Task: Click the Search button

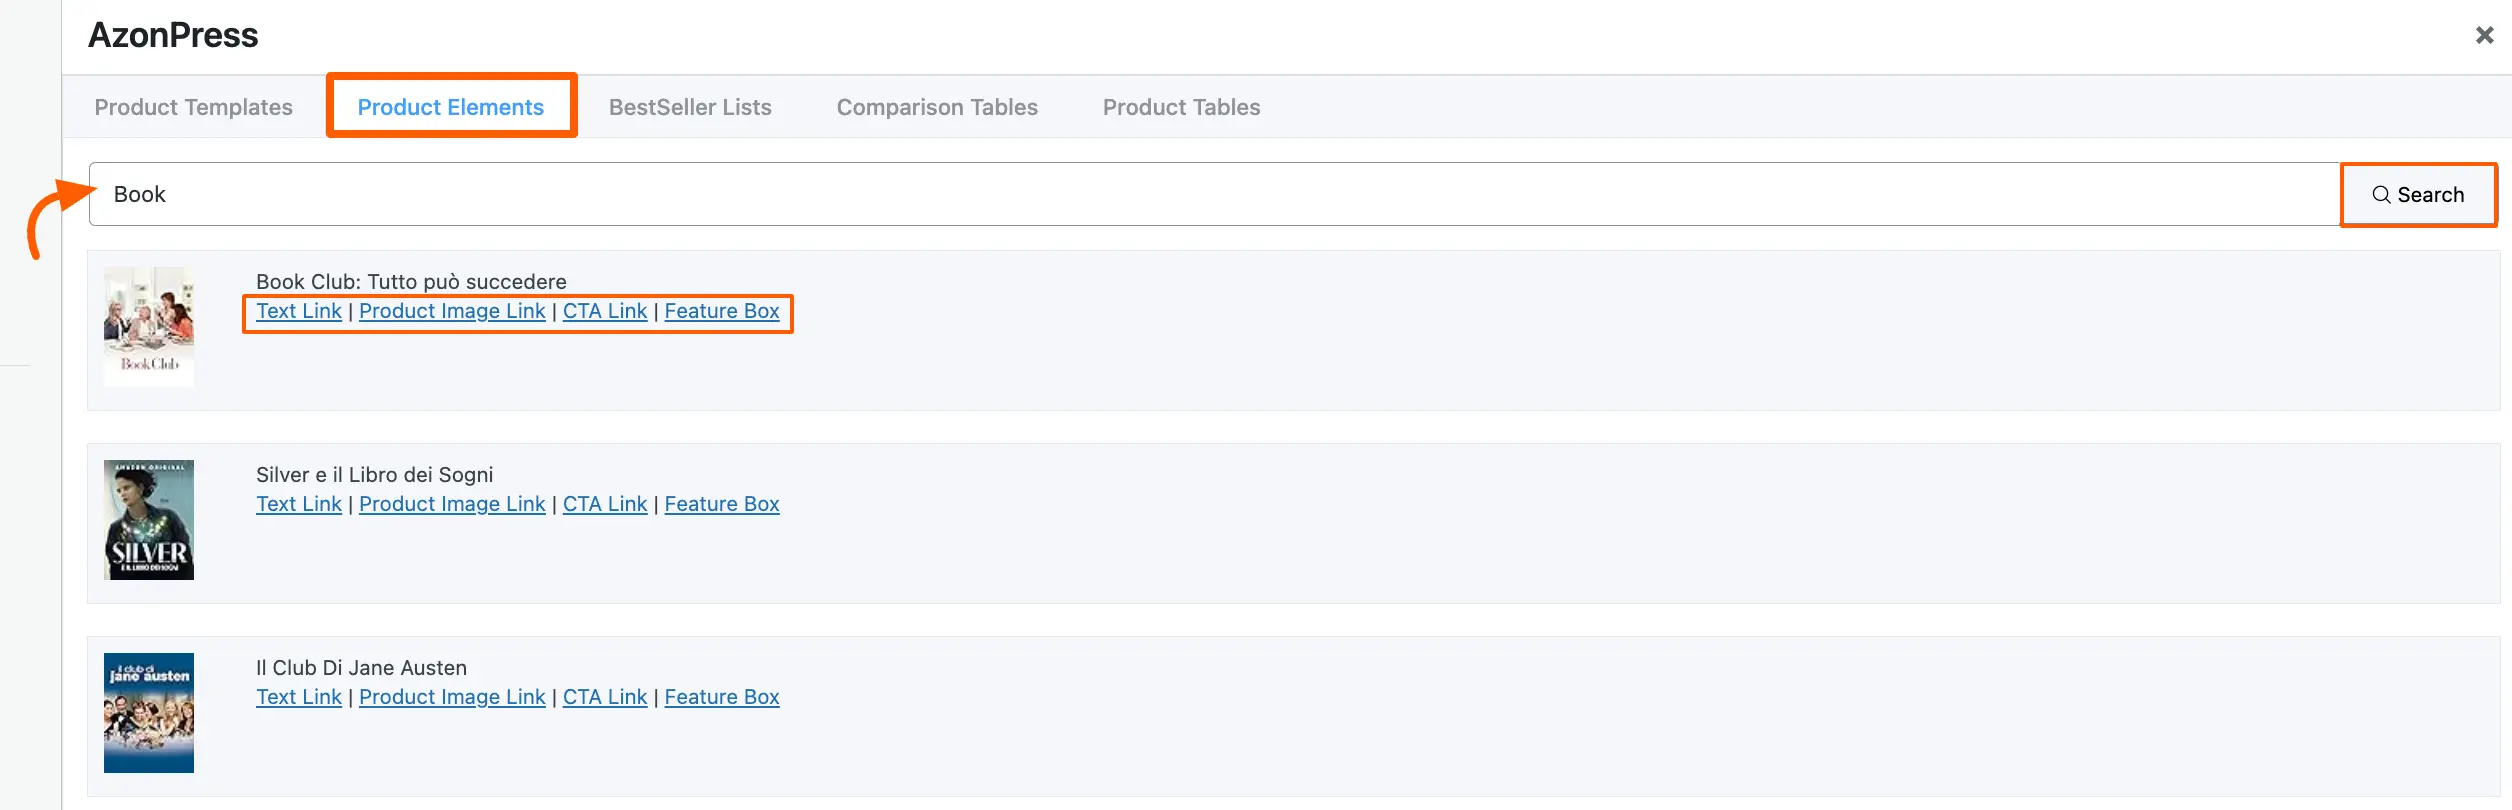Action: [2418, 195]
